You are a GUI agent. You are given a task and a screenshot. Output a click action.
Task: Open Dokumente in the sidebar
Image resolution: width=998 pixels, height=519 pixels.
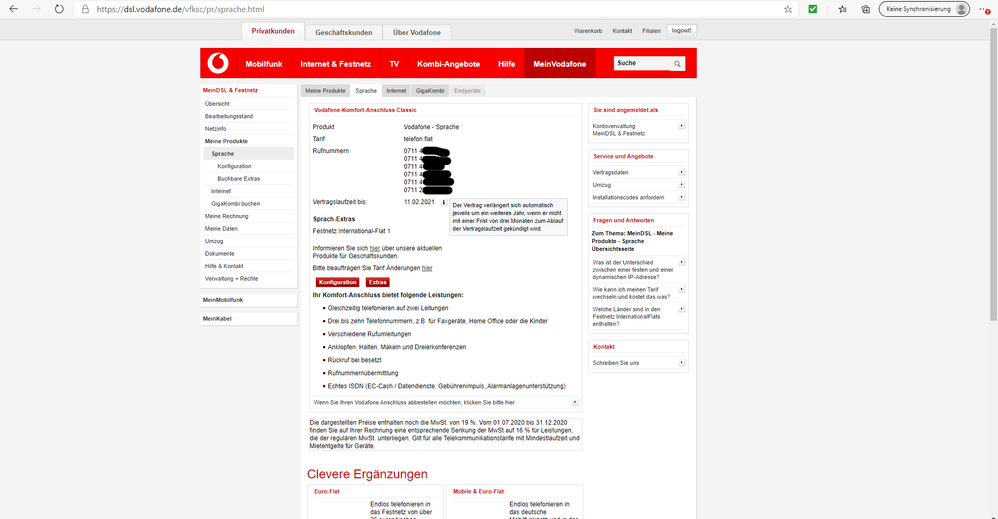(x=220, y=253)
